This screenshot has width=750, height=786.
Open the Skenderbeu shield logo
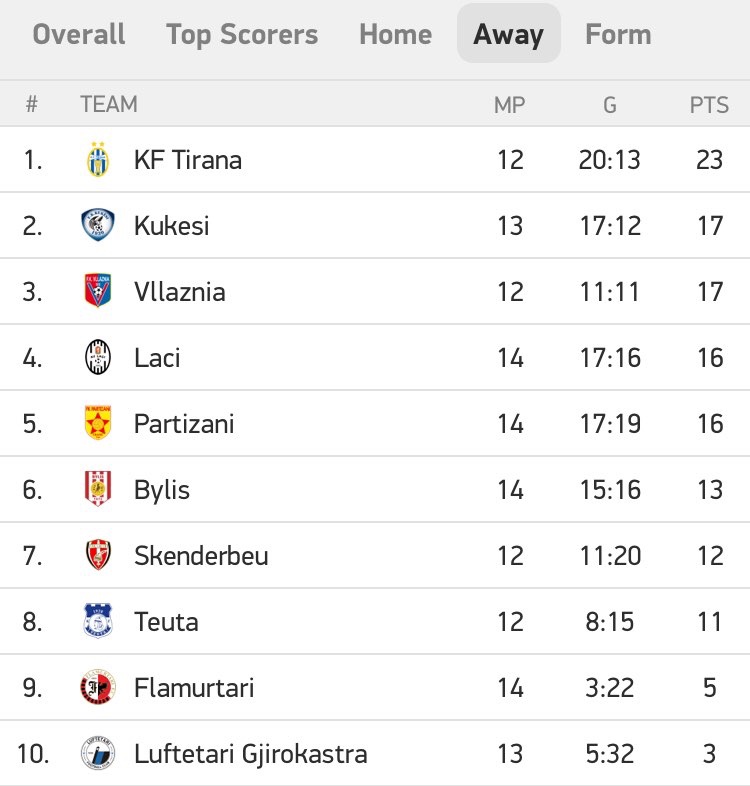pyautogui.click(x=98, y=555)
